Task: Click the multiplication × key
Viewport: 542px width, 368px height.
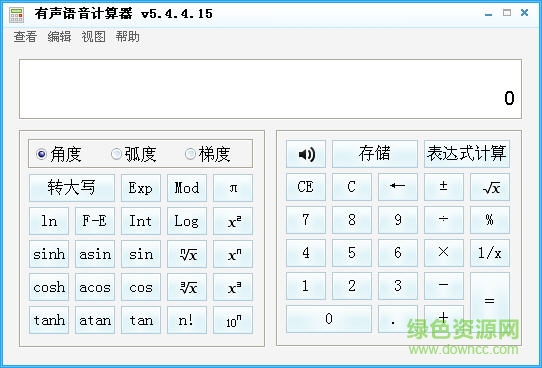Action: [444, 253]
